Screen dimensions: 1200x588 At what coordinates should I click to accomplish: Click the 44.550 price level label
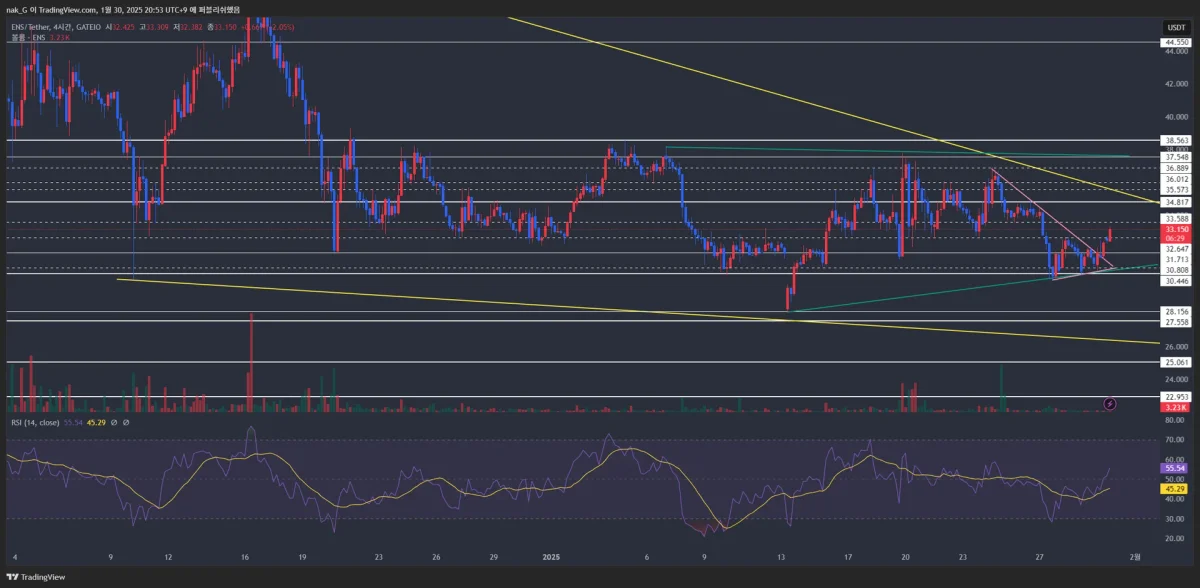(x=1174, y=43)
